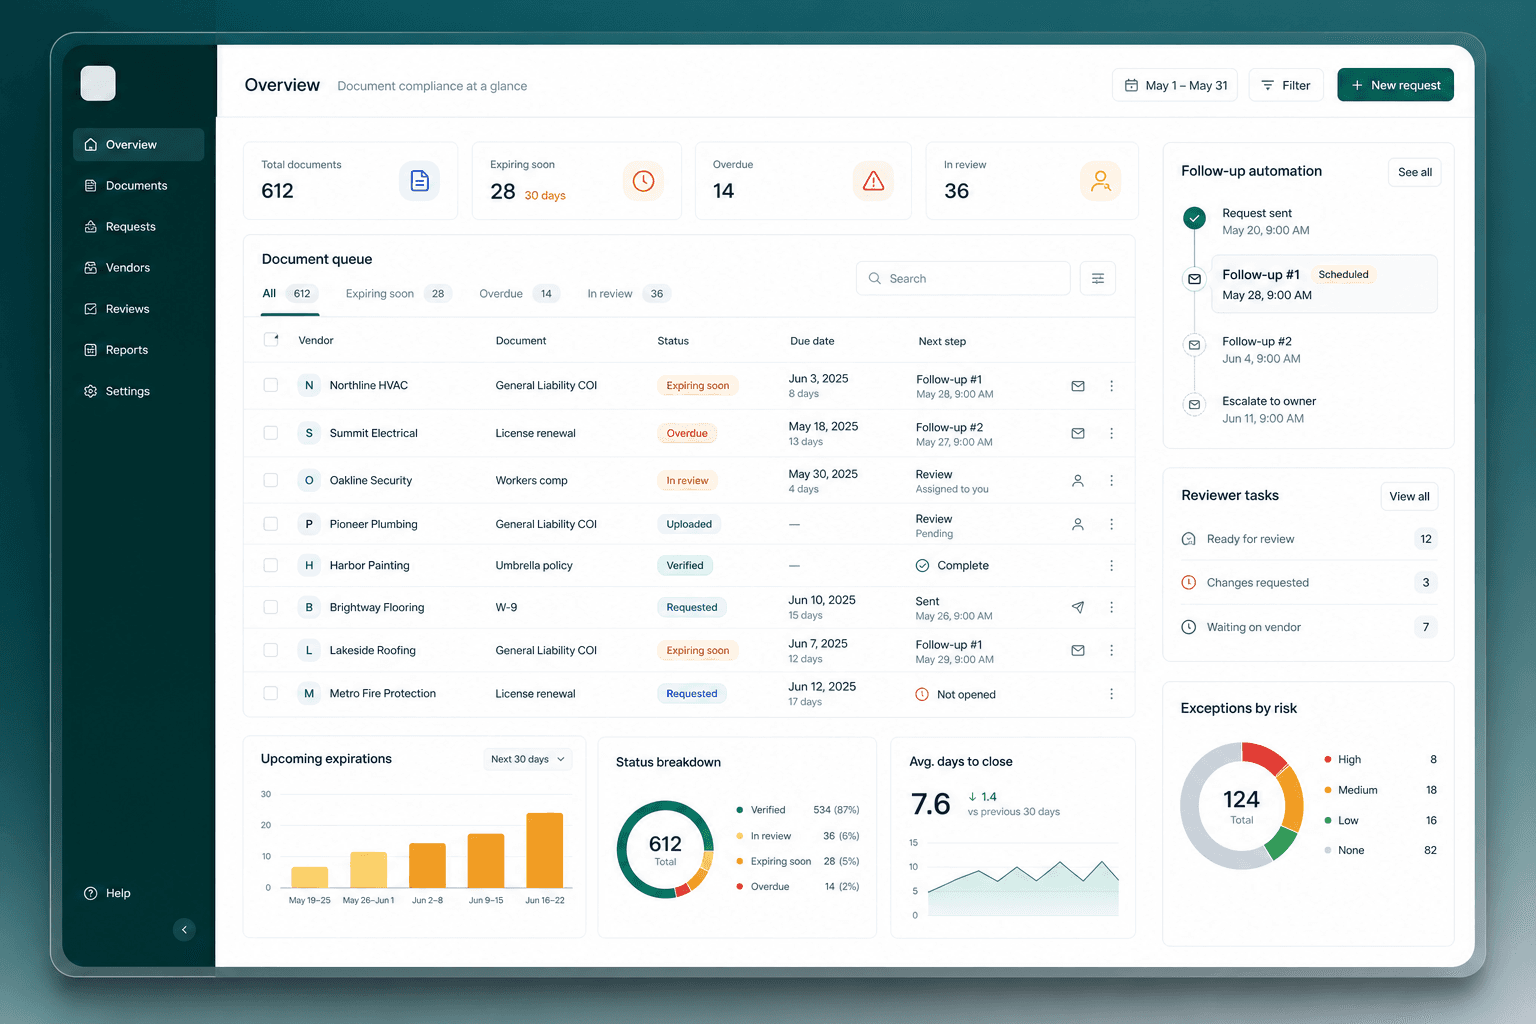Check the Brightway Flooring row checkbox
Image resolution: width=1536 pixels, height=1024 pixels.
[271, 607]
